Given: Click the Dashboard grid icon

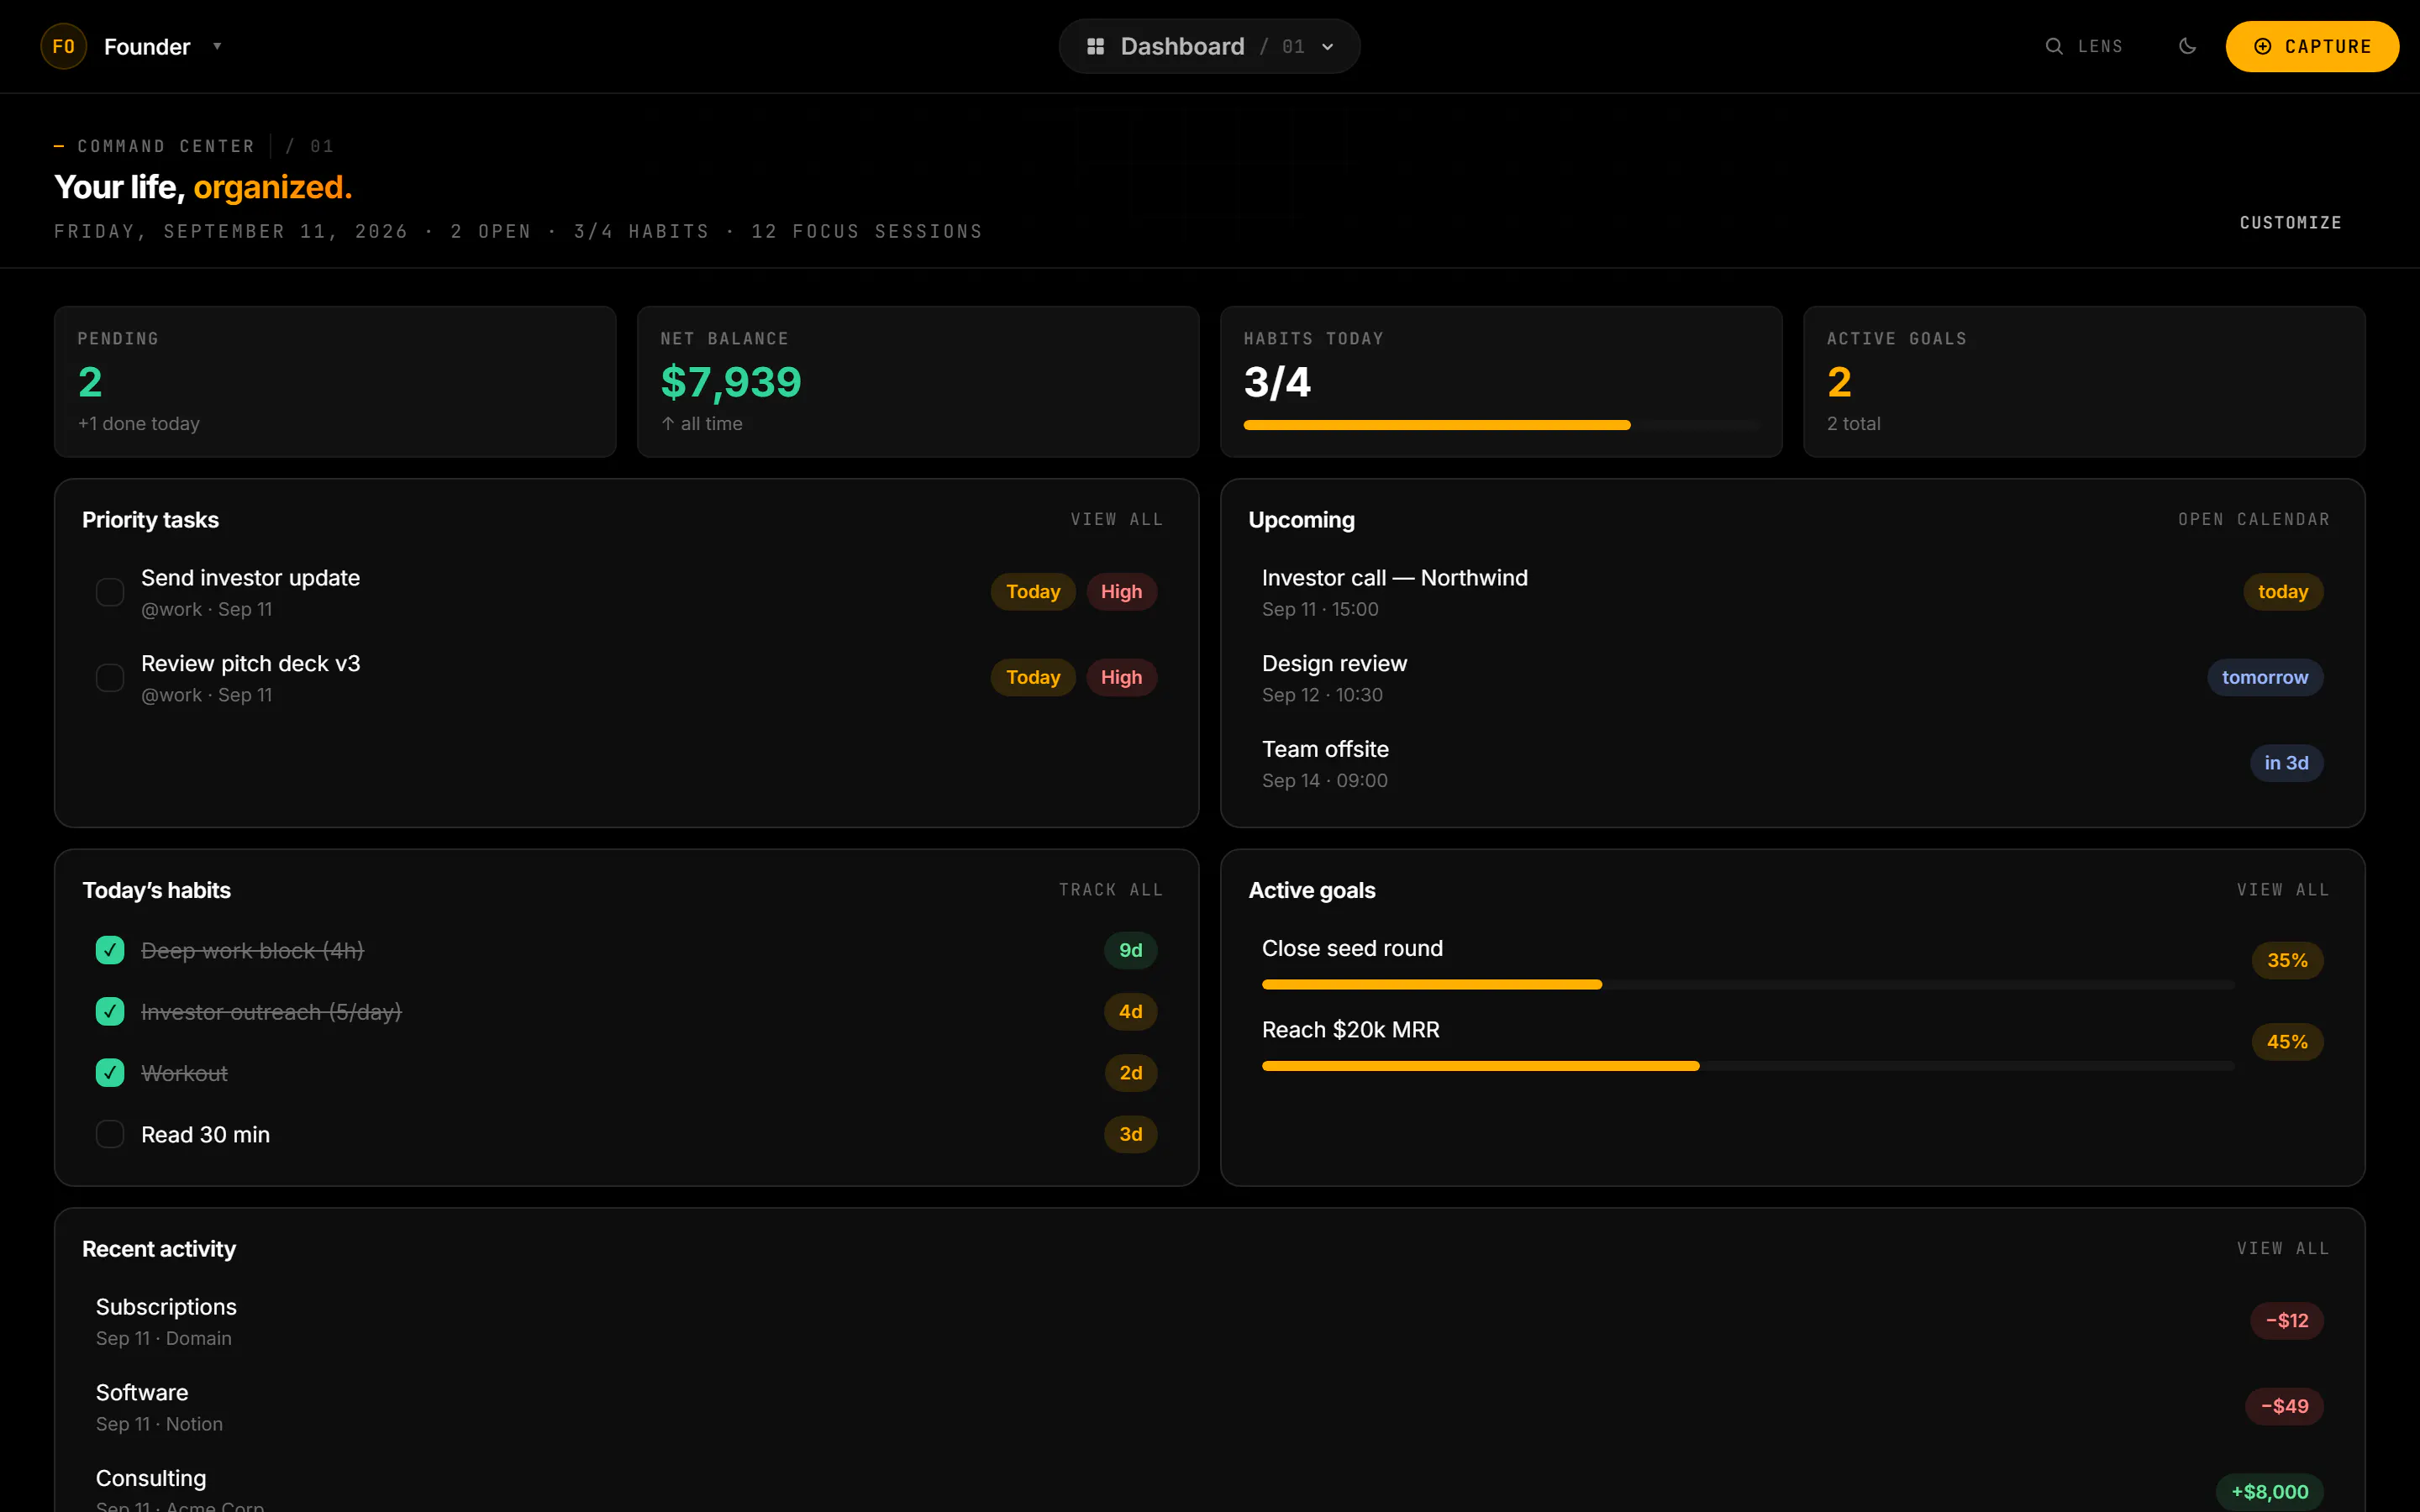Looking at the screenshot, I should click(x=1095, y=46).
